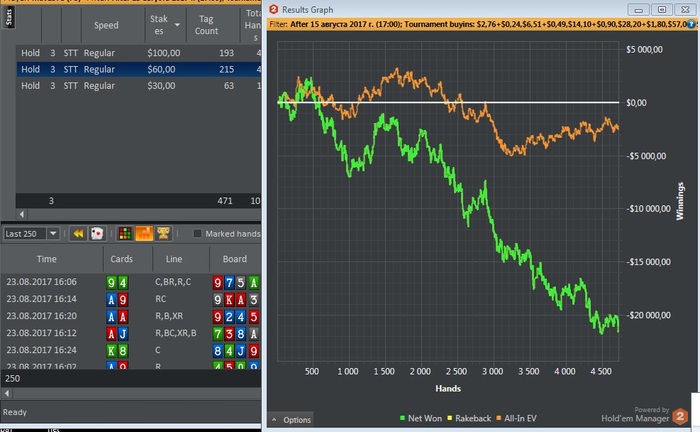The height and width of the screenshot is (432, 700).
Task: Click the C,BR,R,C line cell
Action: coord(173,282)
